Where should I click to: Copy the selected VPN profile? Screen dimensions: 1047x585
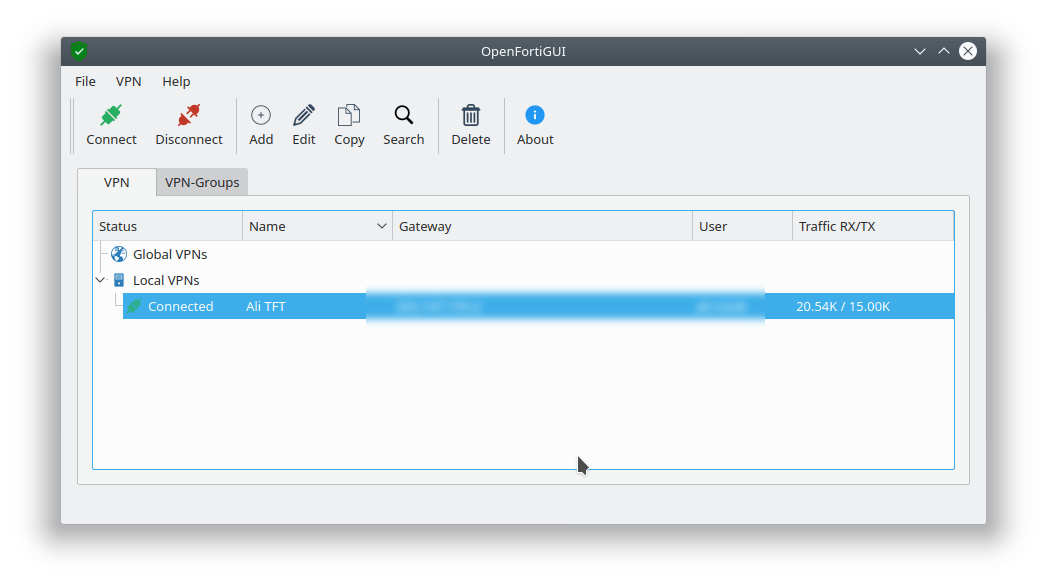click(x=349, y=115)
